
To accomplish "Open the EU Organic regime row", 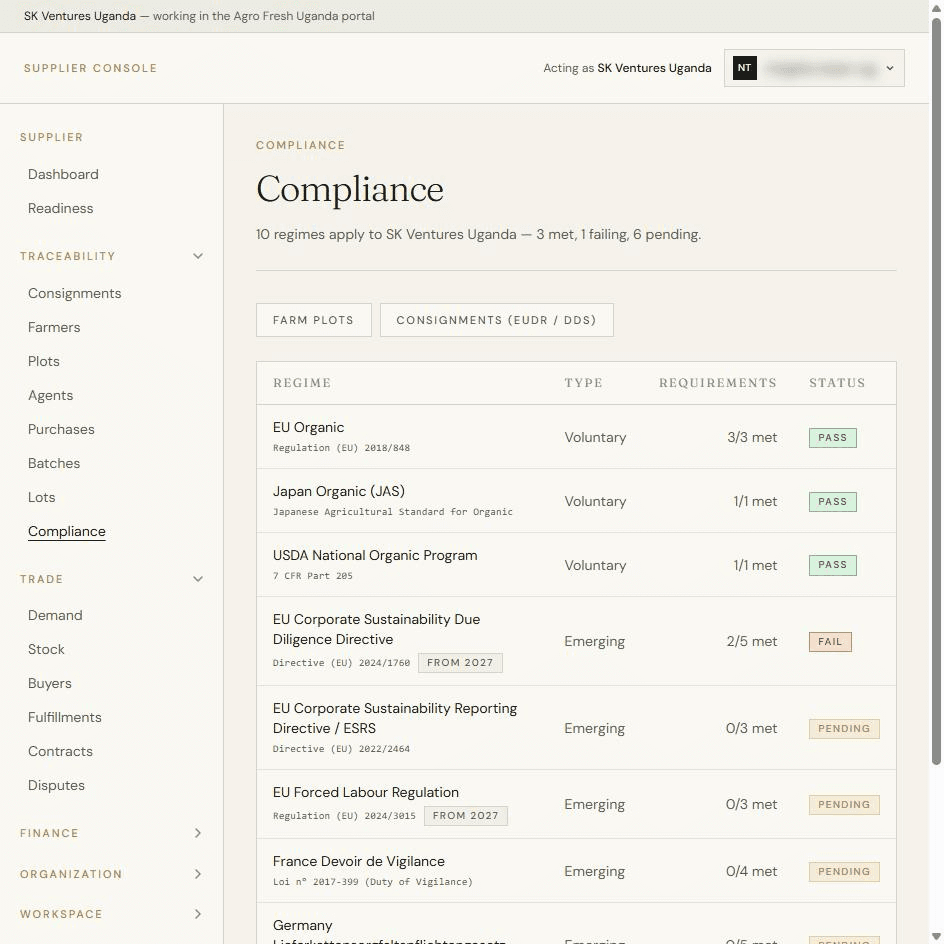I will [x=576, y=437].
